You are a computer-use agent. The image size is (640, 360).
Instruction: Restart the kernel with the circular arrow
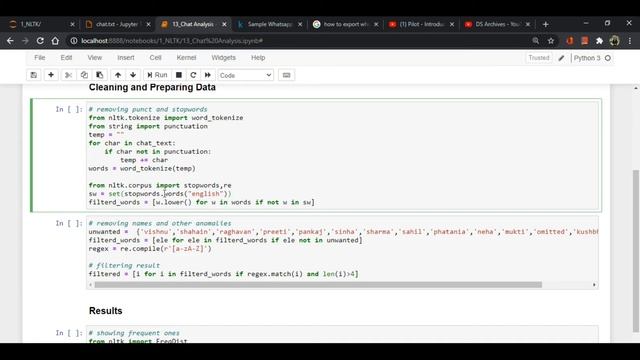(193, 75)
